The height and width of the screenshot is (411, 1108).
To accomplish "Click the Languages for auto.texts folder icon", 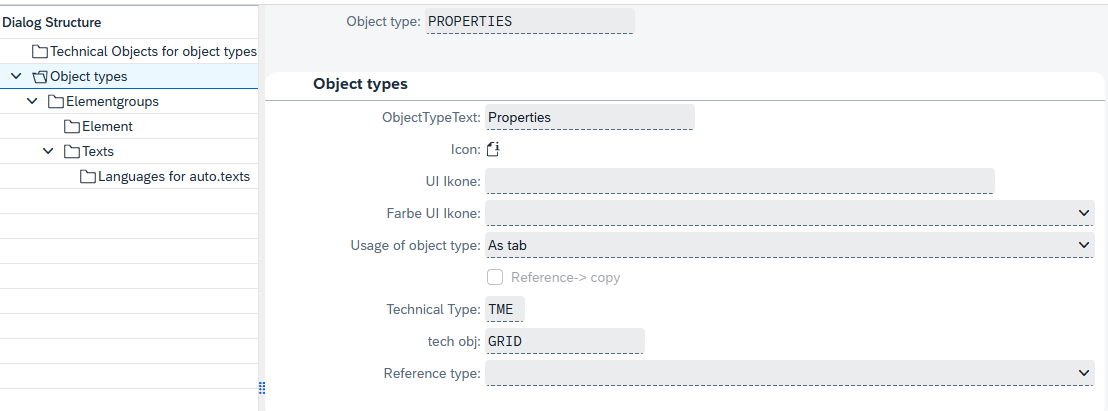I will coord(88,177).
